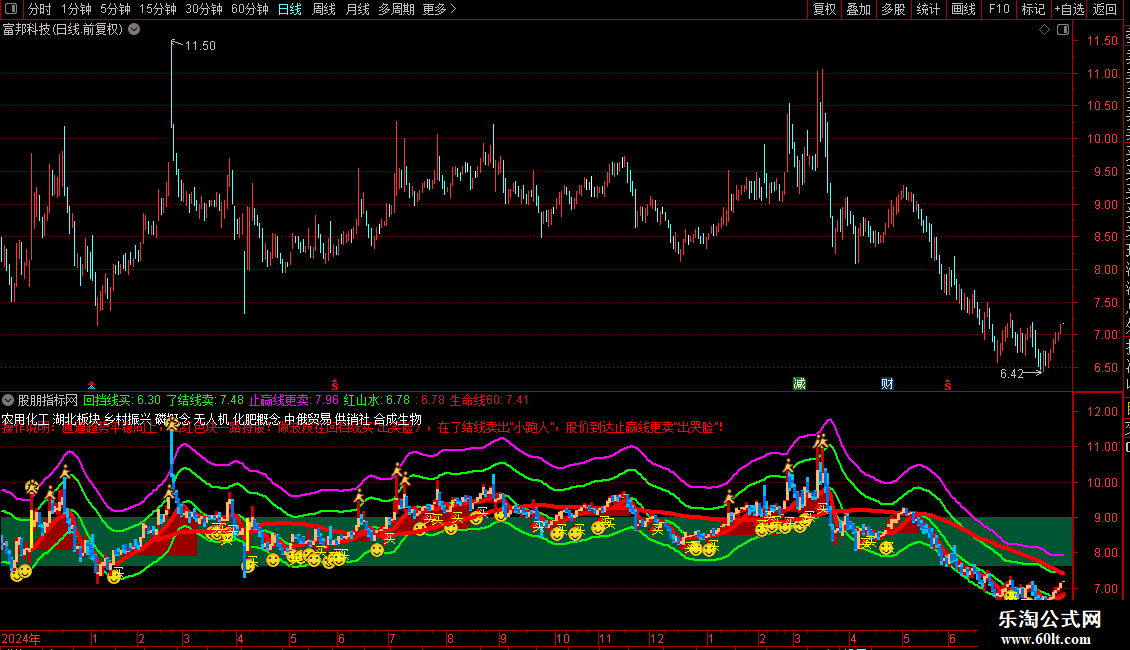Click the 化肥概念 concept label
The width and height of the screenshot is (1130, 650).
257,419
